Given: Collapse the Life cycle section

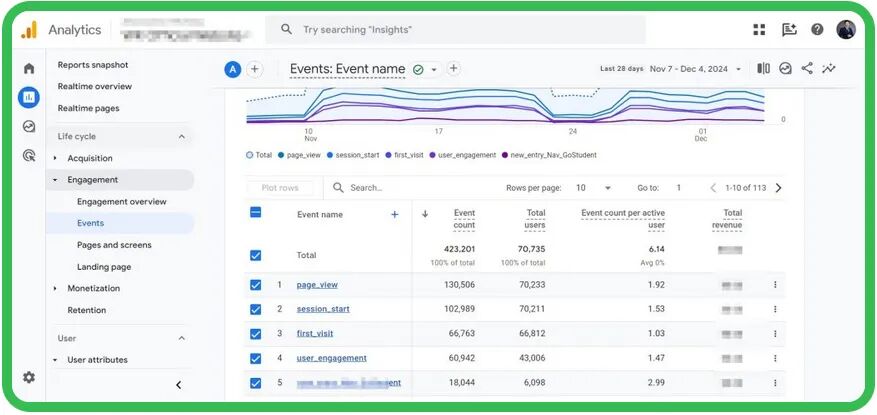Looking at the screenshot, I should tap(181, 137).
